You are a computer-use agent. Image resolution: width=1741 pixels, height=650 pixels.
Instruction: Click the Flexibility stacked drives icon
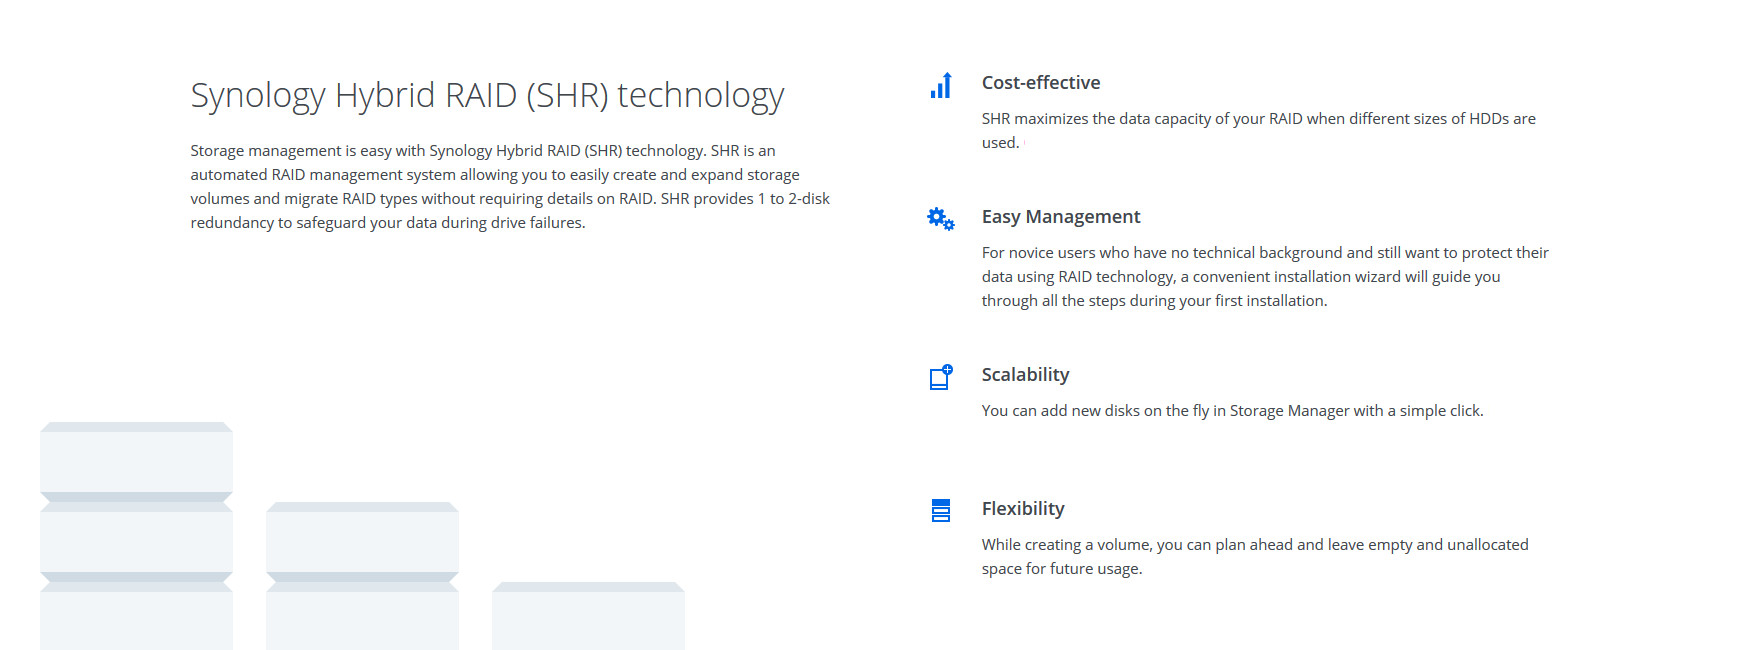click(x=941, y=511)
